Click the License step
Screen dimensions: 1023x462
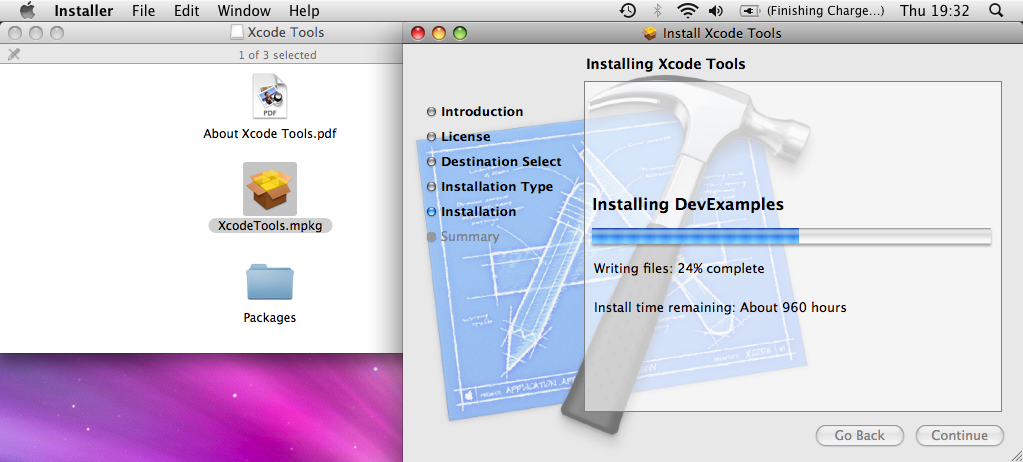[458, 136]
